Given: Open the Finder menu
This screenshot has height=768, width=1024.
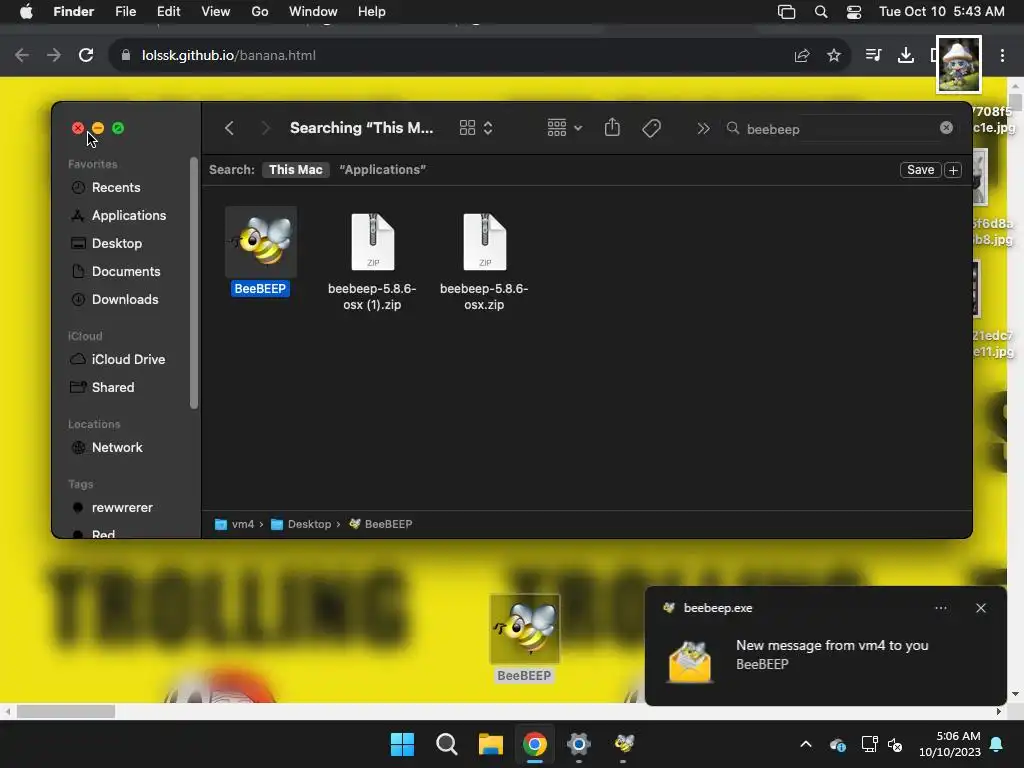Looking at the screenshot, I should pyautogui.click(x=74, y=12).
